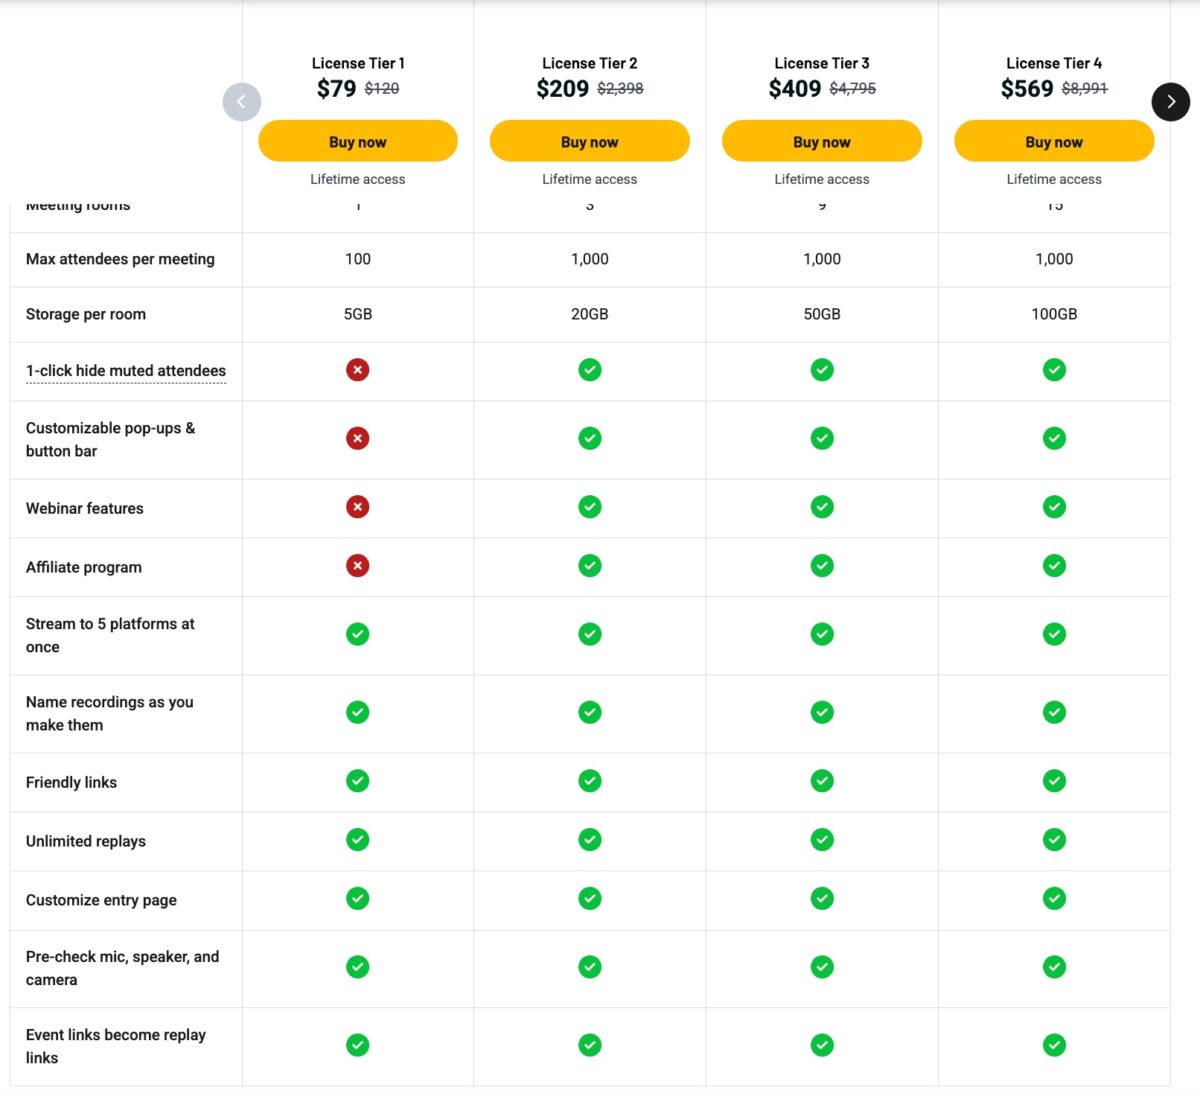Click the right arrow to show more tiers
The width and height of the screenshot is (1200, 1099).
1170,101
